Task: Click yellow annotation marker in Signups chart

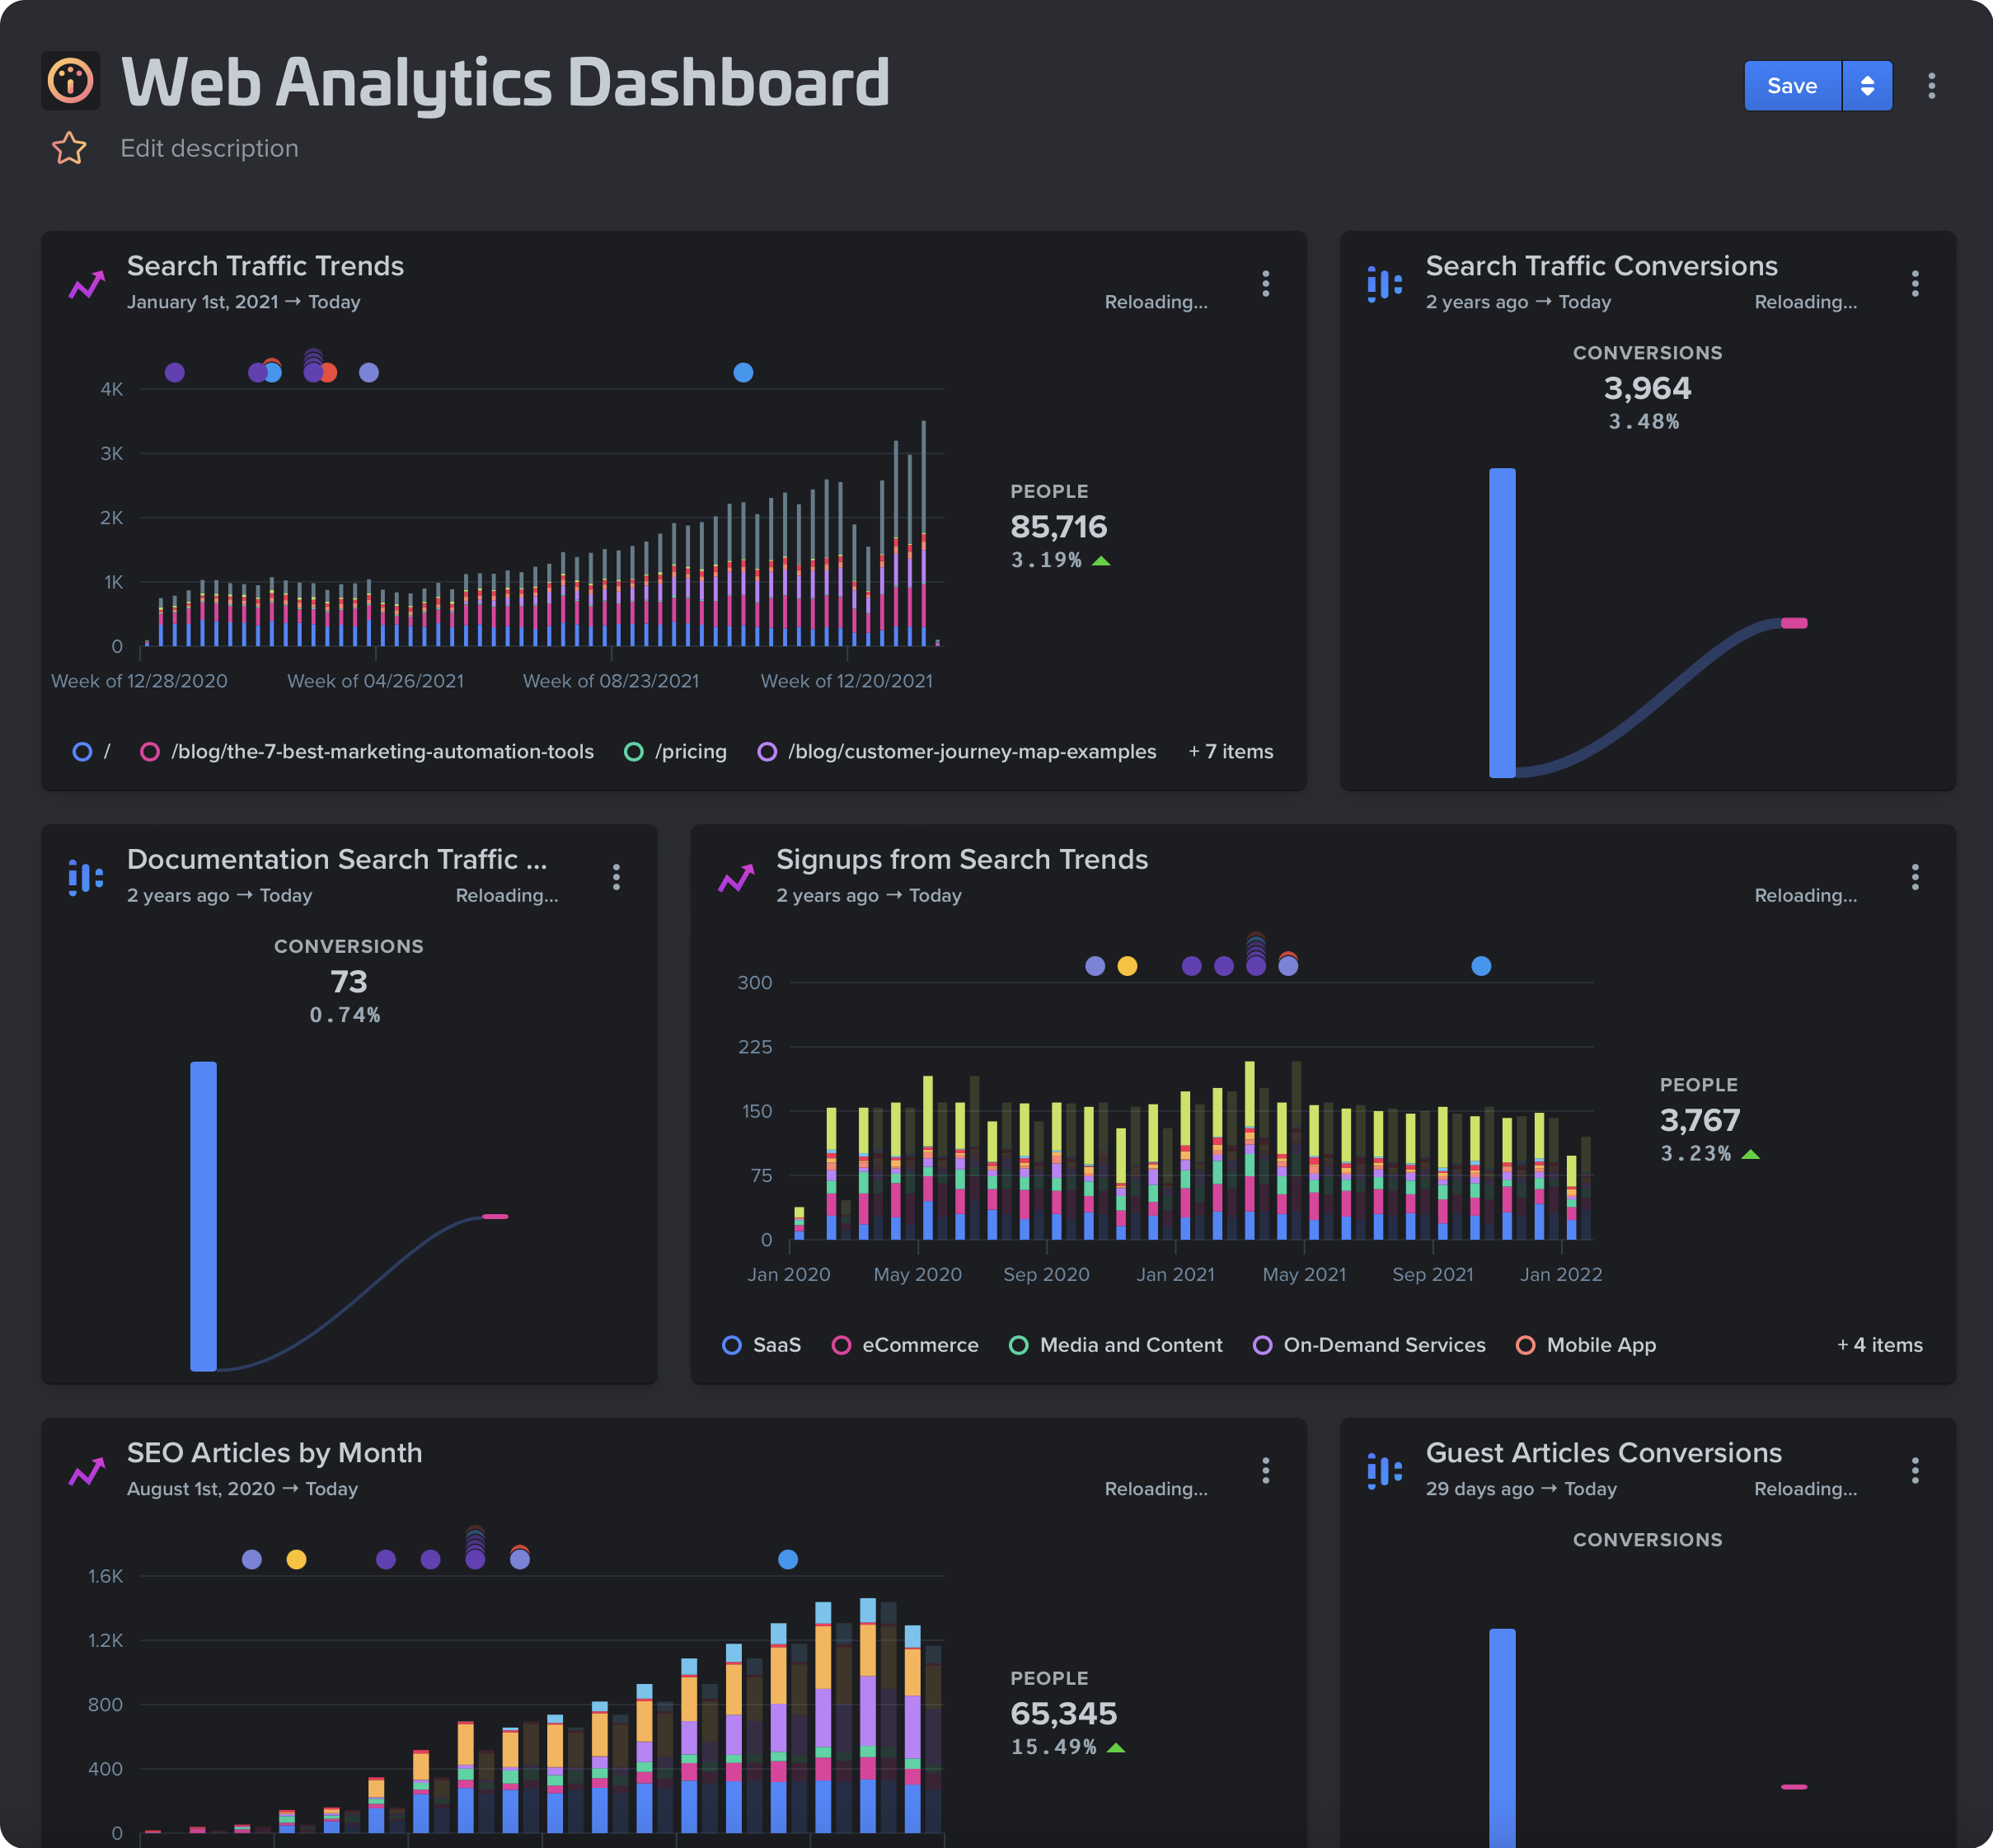Action: pos(1127,966)
